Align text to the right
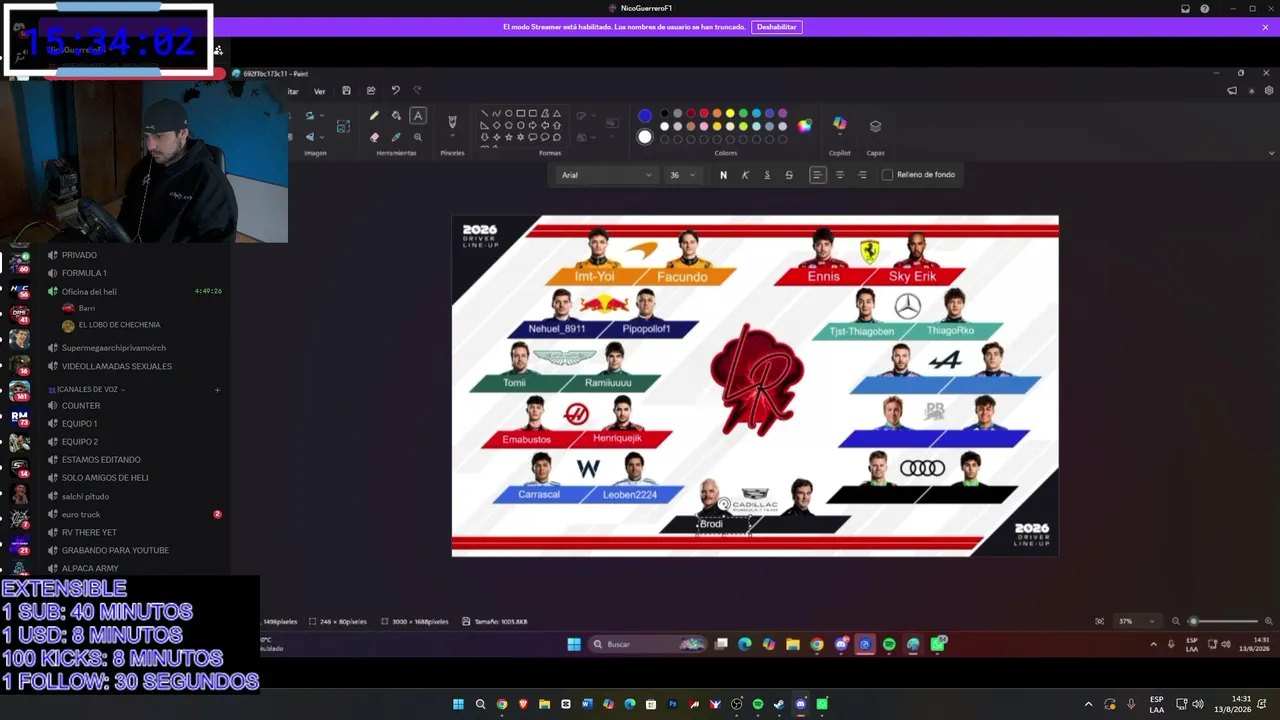This screenshot has width=1280, height=720. [862, 175]
